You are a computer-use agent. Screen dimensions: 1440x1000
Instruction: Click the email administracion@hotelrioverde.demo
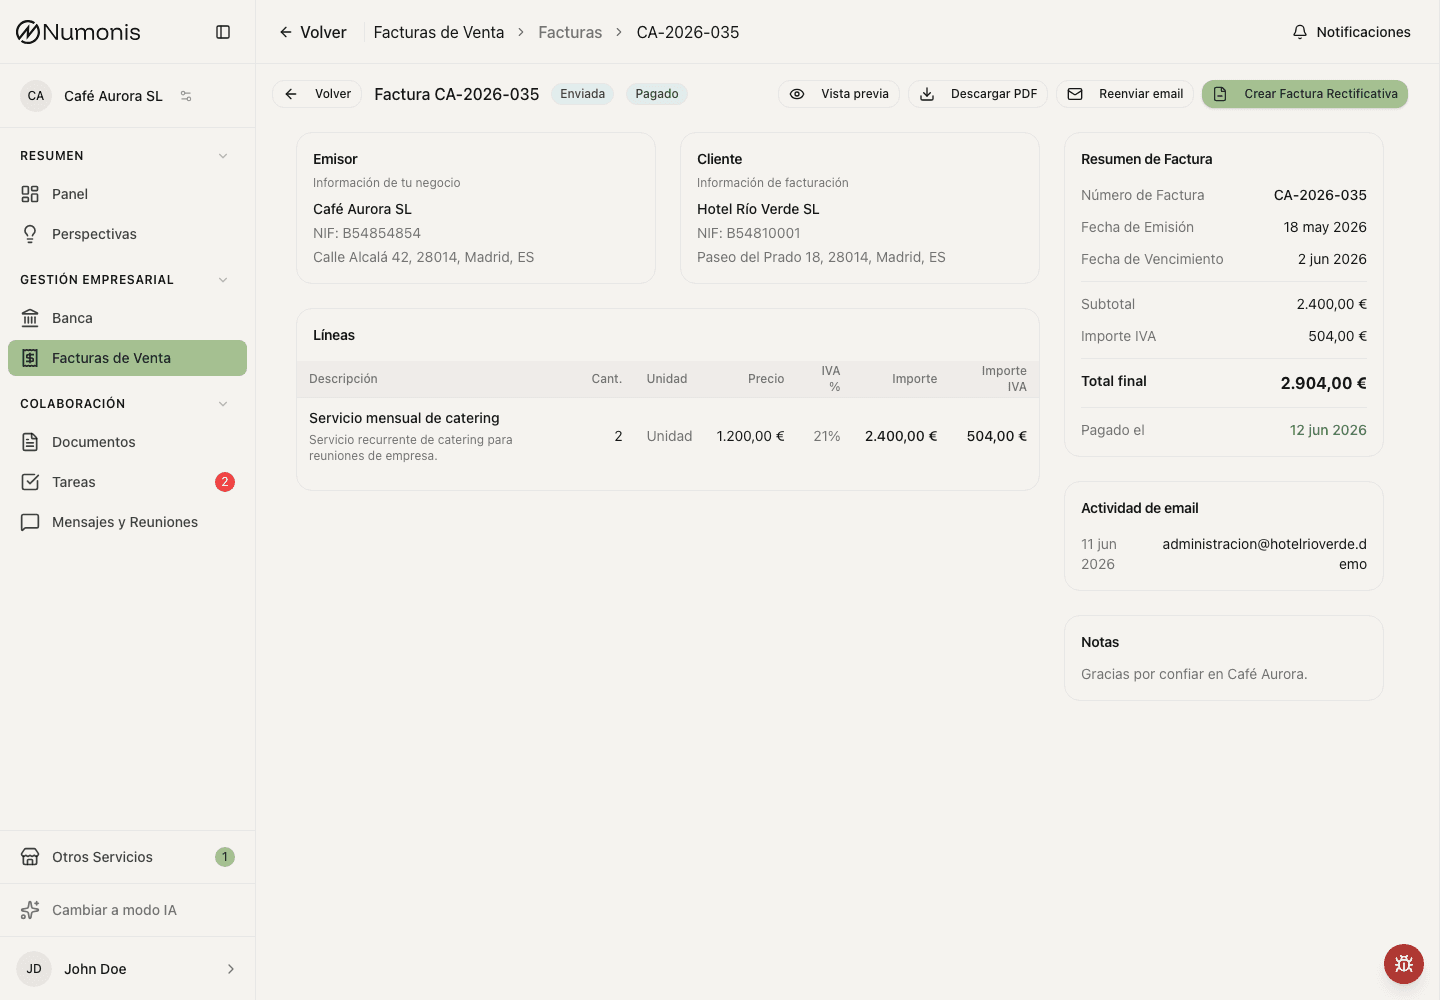pos(1264,554)
